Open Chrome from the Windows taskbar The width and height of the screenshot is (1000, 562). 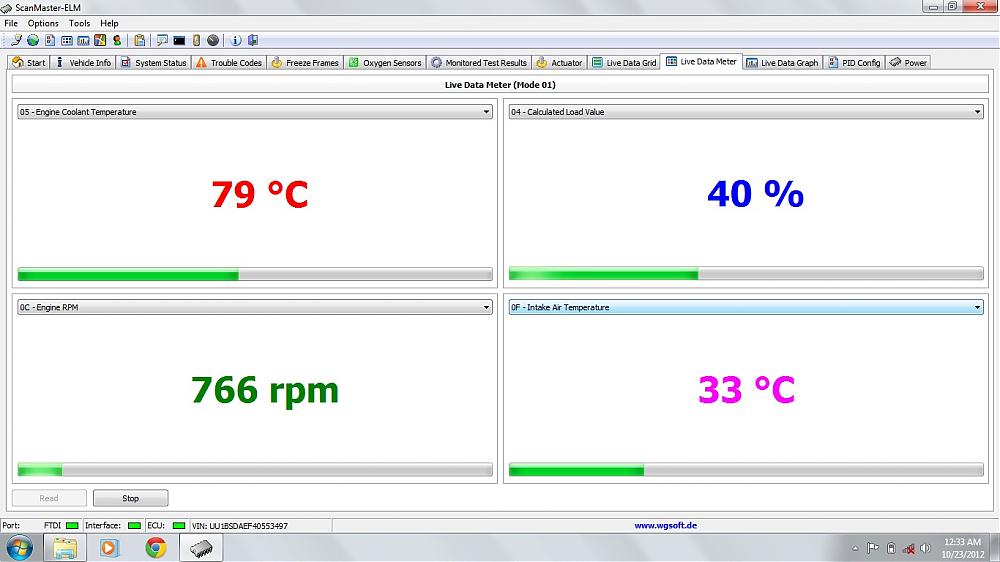155,547
